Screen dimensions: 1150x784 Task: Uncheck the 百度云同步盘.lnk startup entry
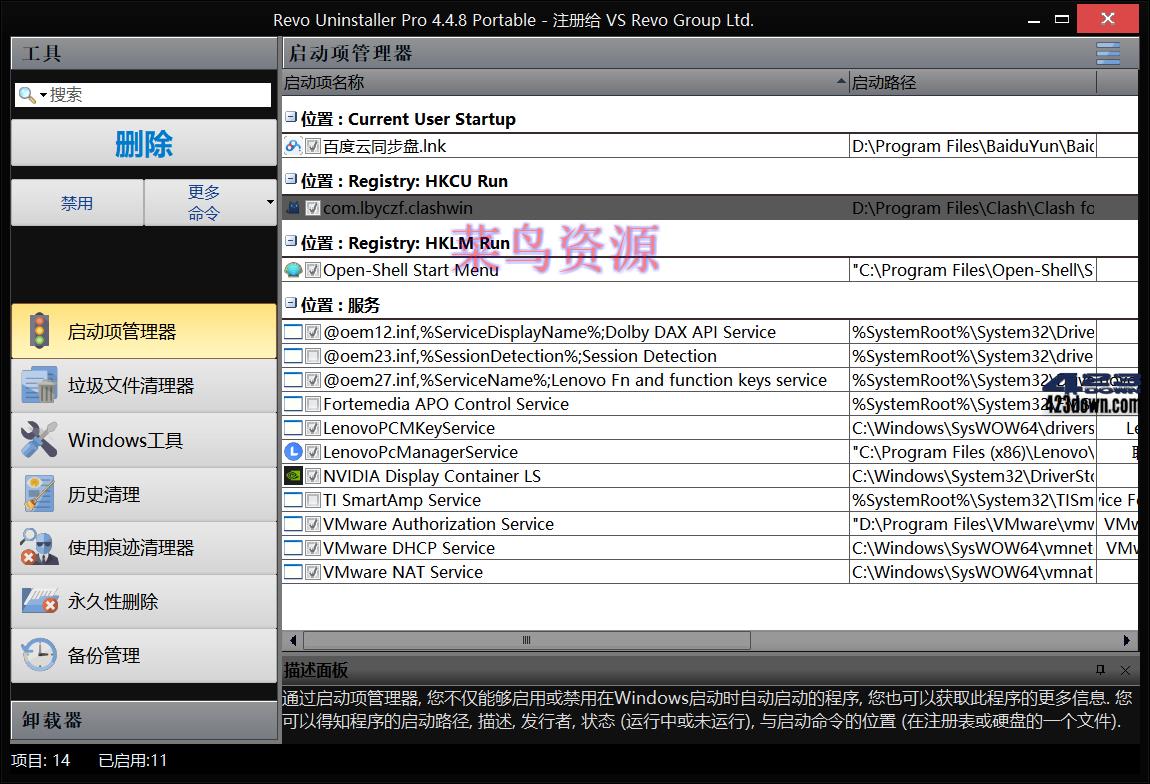point(313,146)
